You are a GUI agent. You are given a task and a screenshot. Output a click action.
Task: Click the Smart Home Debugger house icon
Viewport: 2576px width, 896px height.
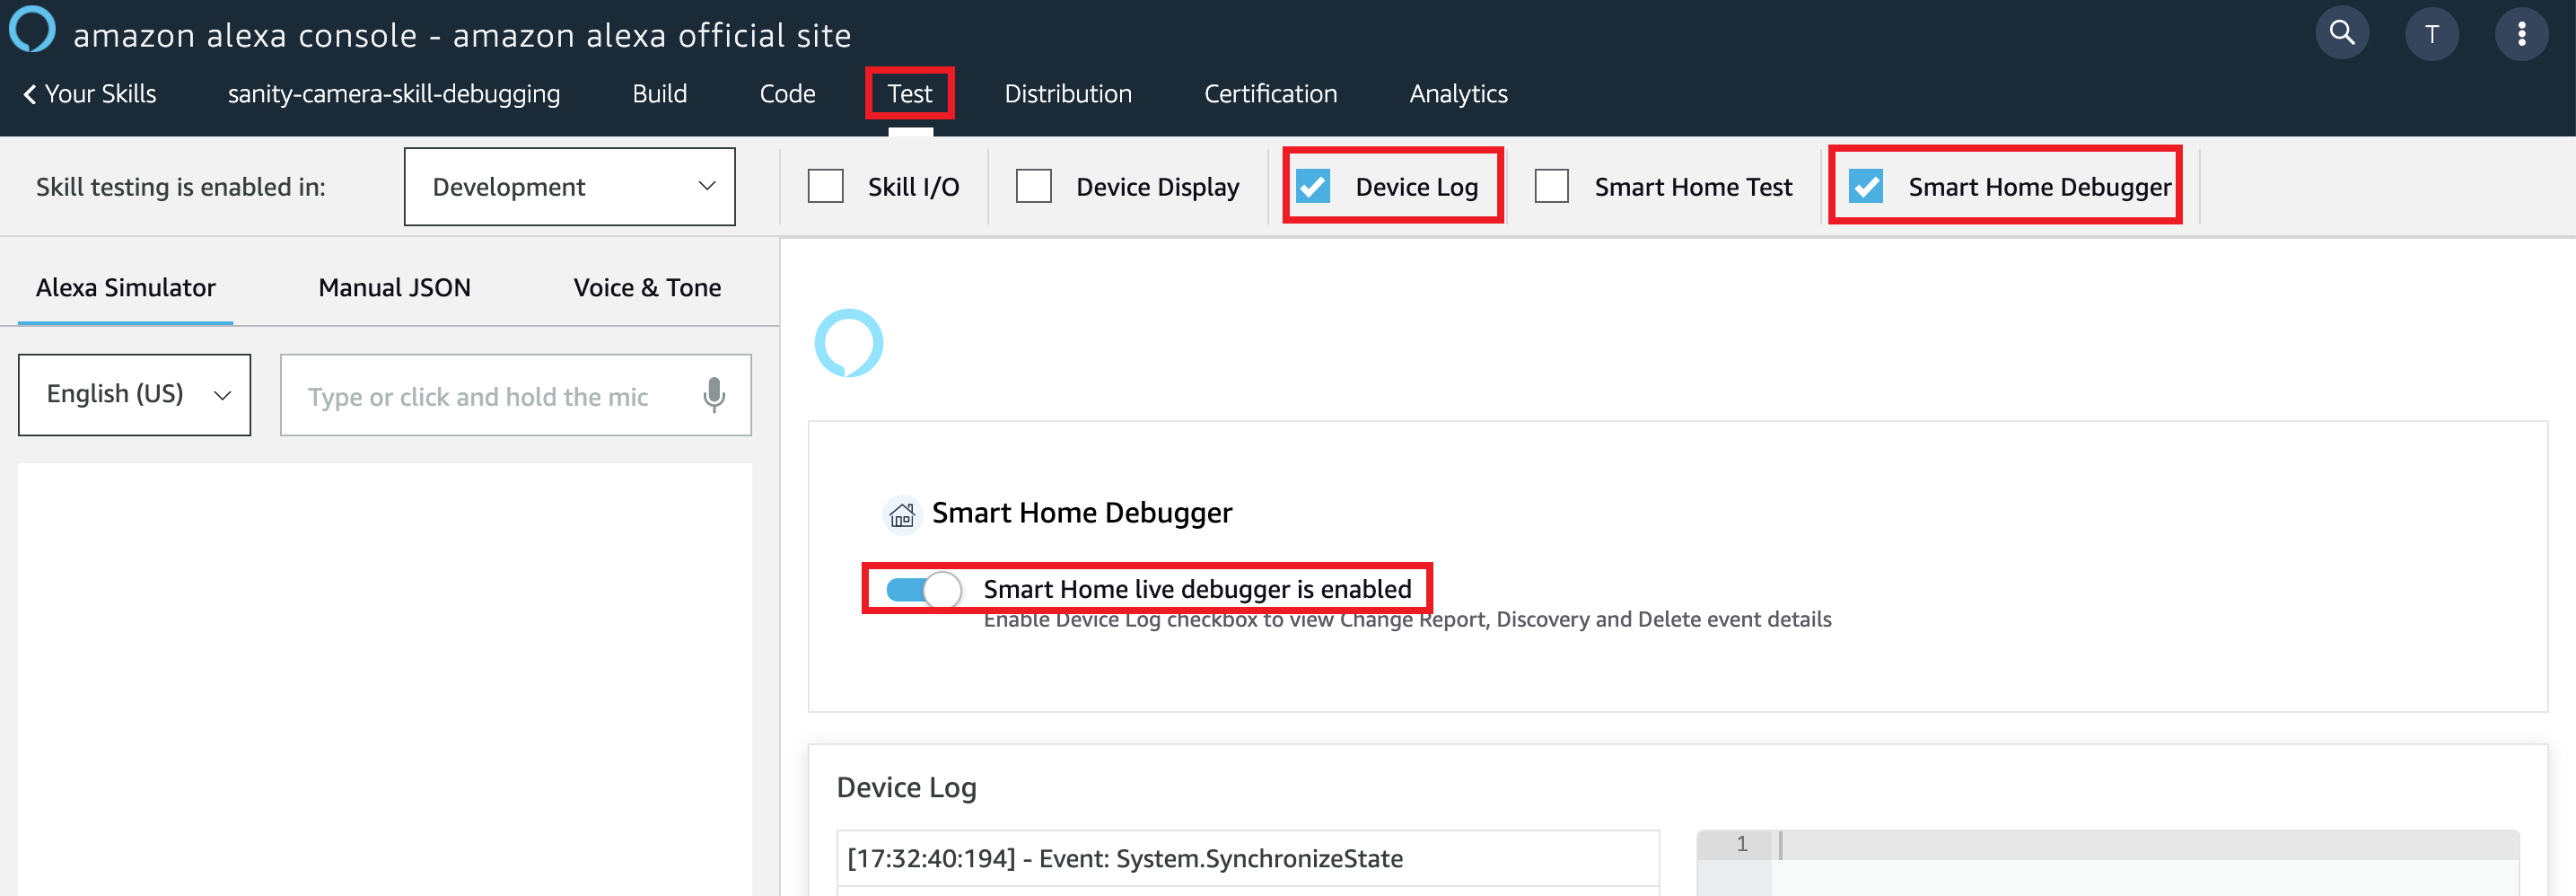(902, 515)
